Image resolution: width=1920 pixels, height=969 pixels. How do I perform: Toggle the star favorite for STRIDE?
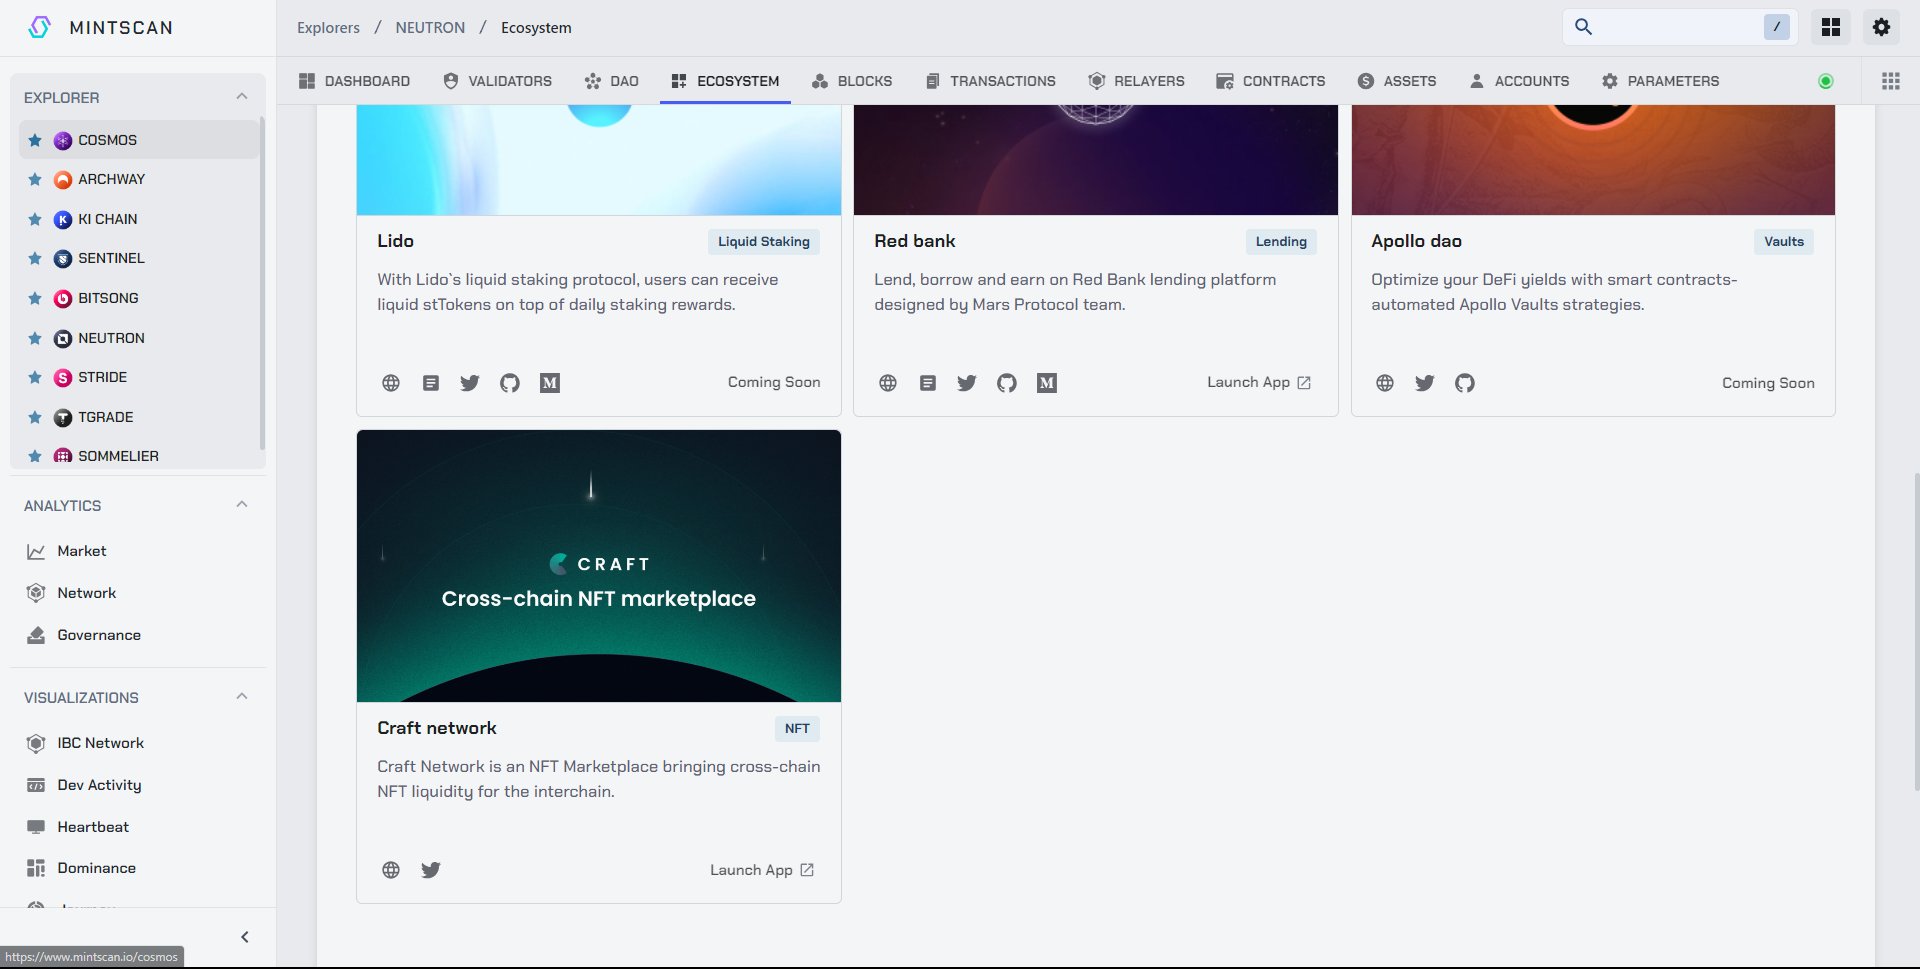(x=35, y=377)
